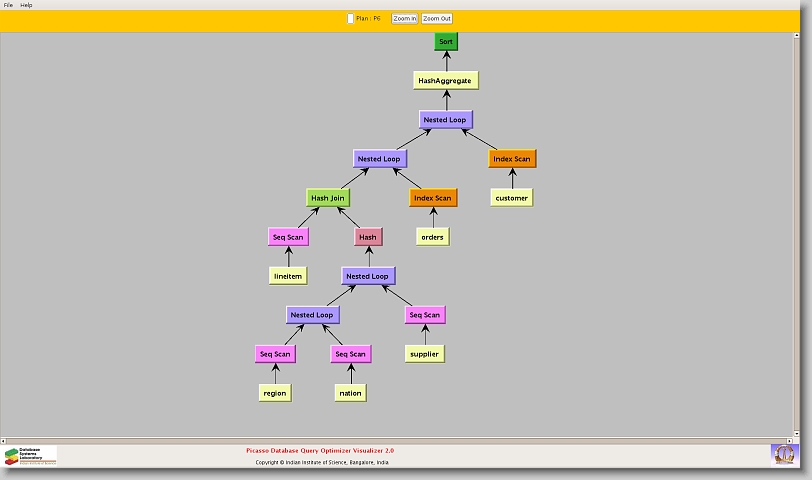812x480 pixels.
Task: Select the red Hash node
Action: point(368,237)
